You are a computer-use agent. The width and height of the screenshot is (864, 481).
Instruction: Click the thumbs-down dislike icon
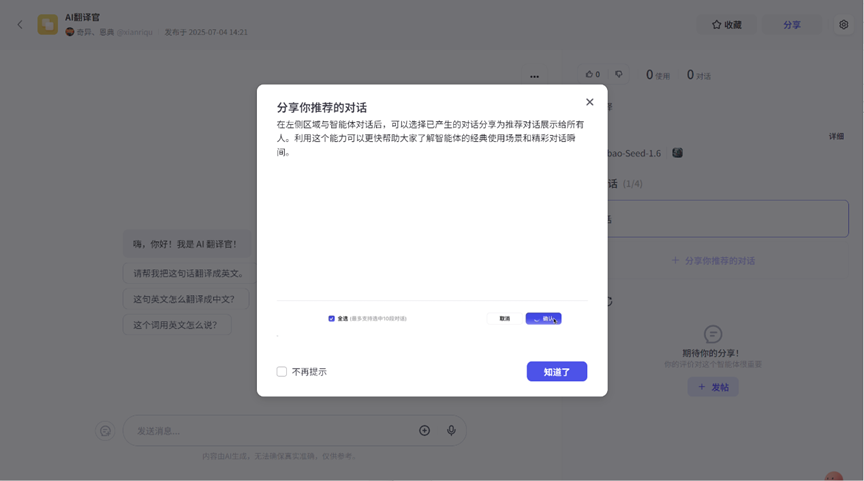point(619,74)
